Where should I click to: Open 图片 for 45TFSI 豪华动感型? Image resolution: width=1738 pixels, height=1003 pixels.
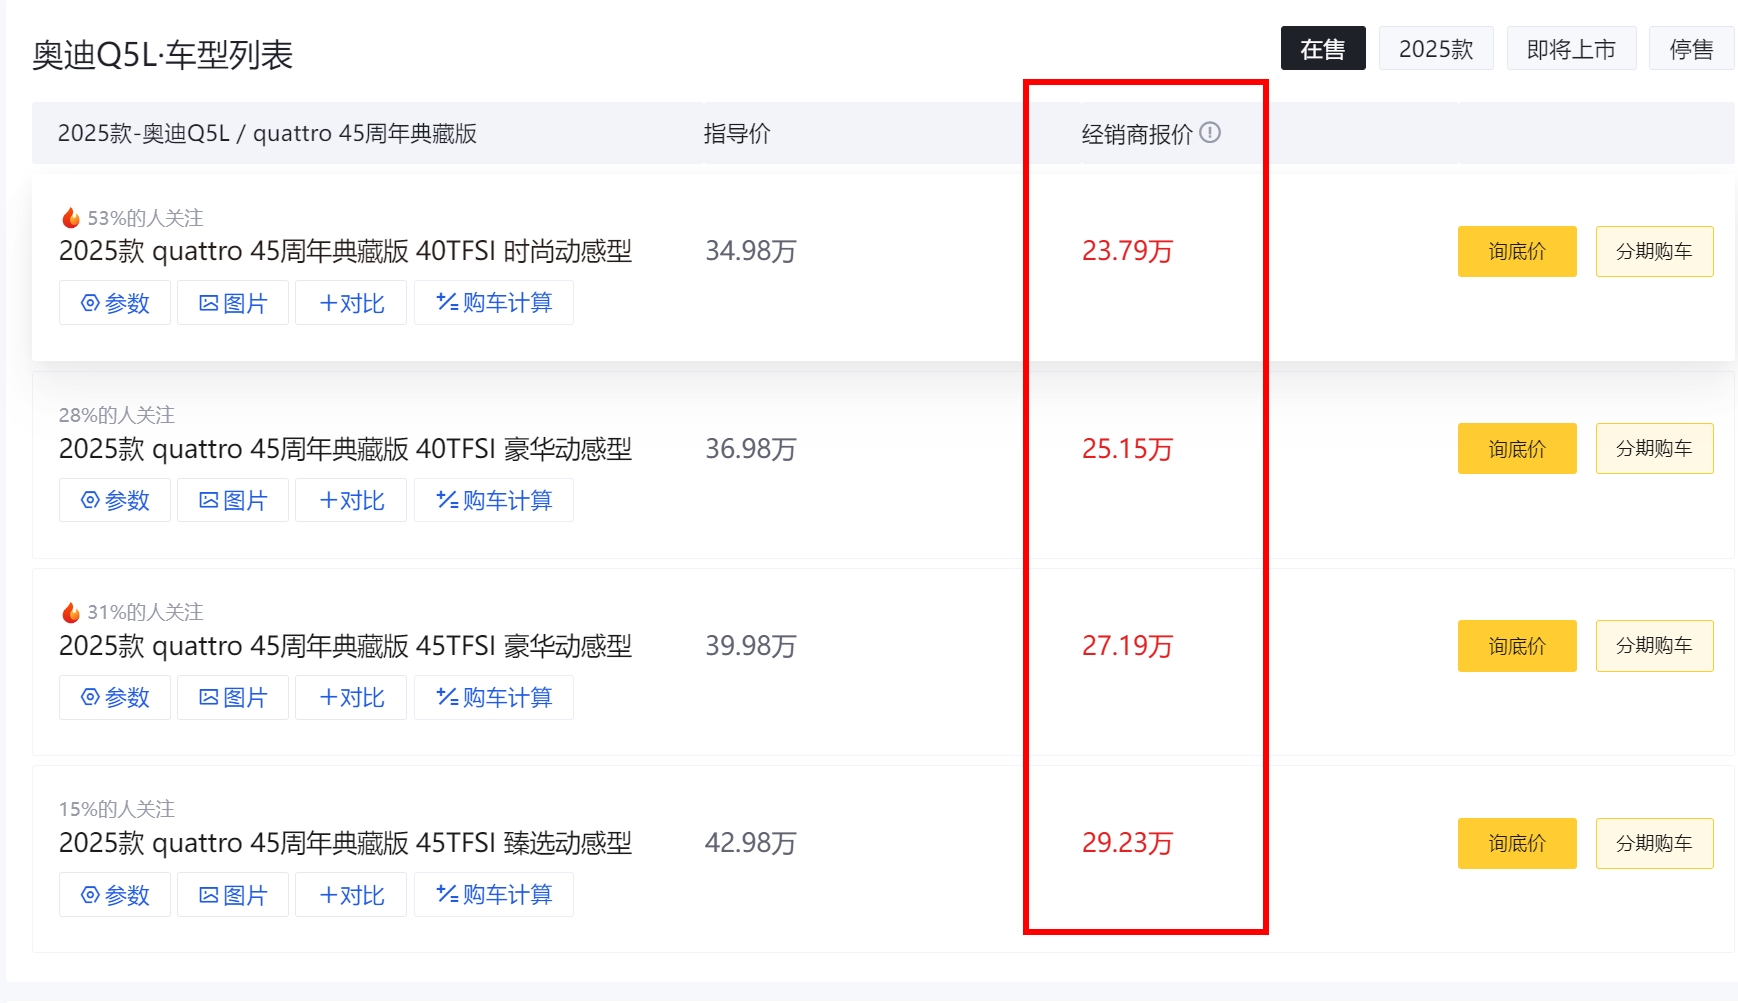[x=233, y=697]
